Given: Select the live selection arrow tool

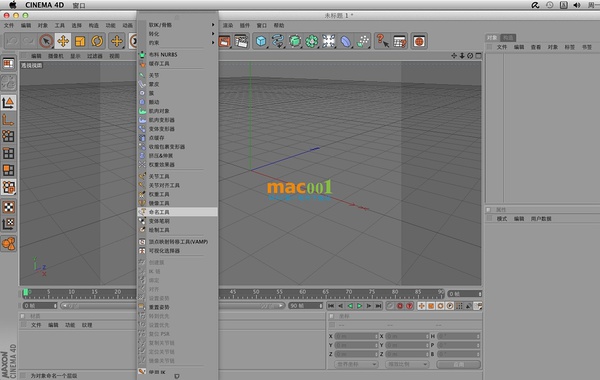Looking at the screenshot, I should coord(46,41).
